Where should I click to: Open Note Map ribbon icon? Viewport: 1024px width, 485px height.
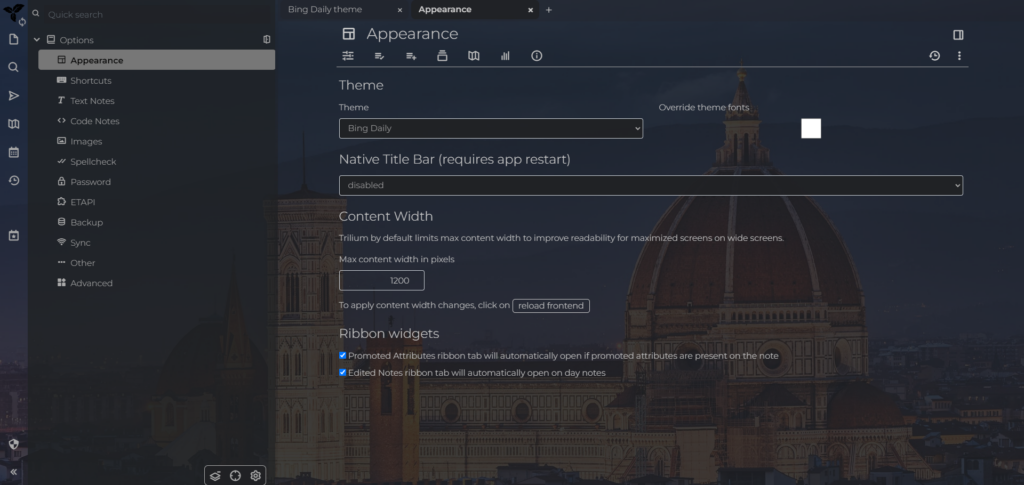[x=473, y=56]
